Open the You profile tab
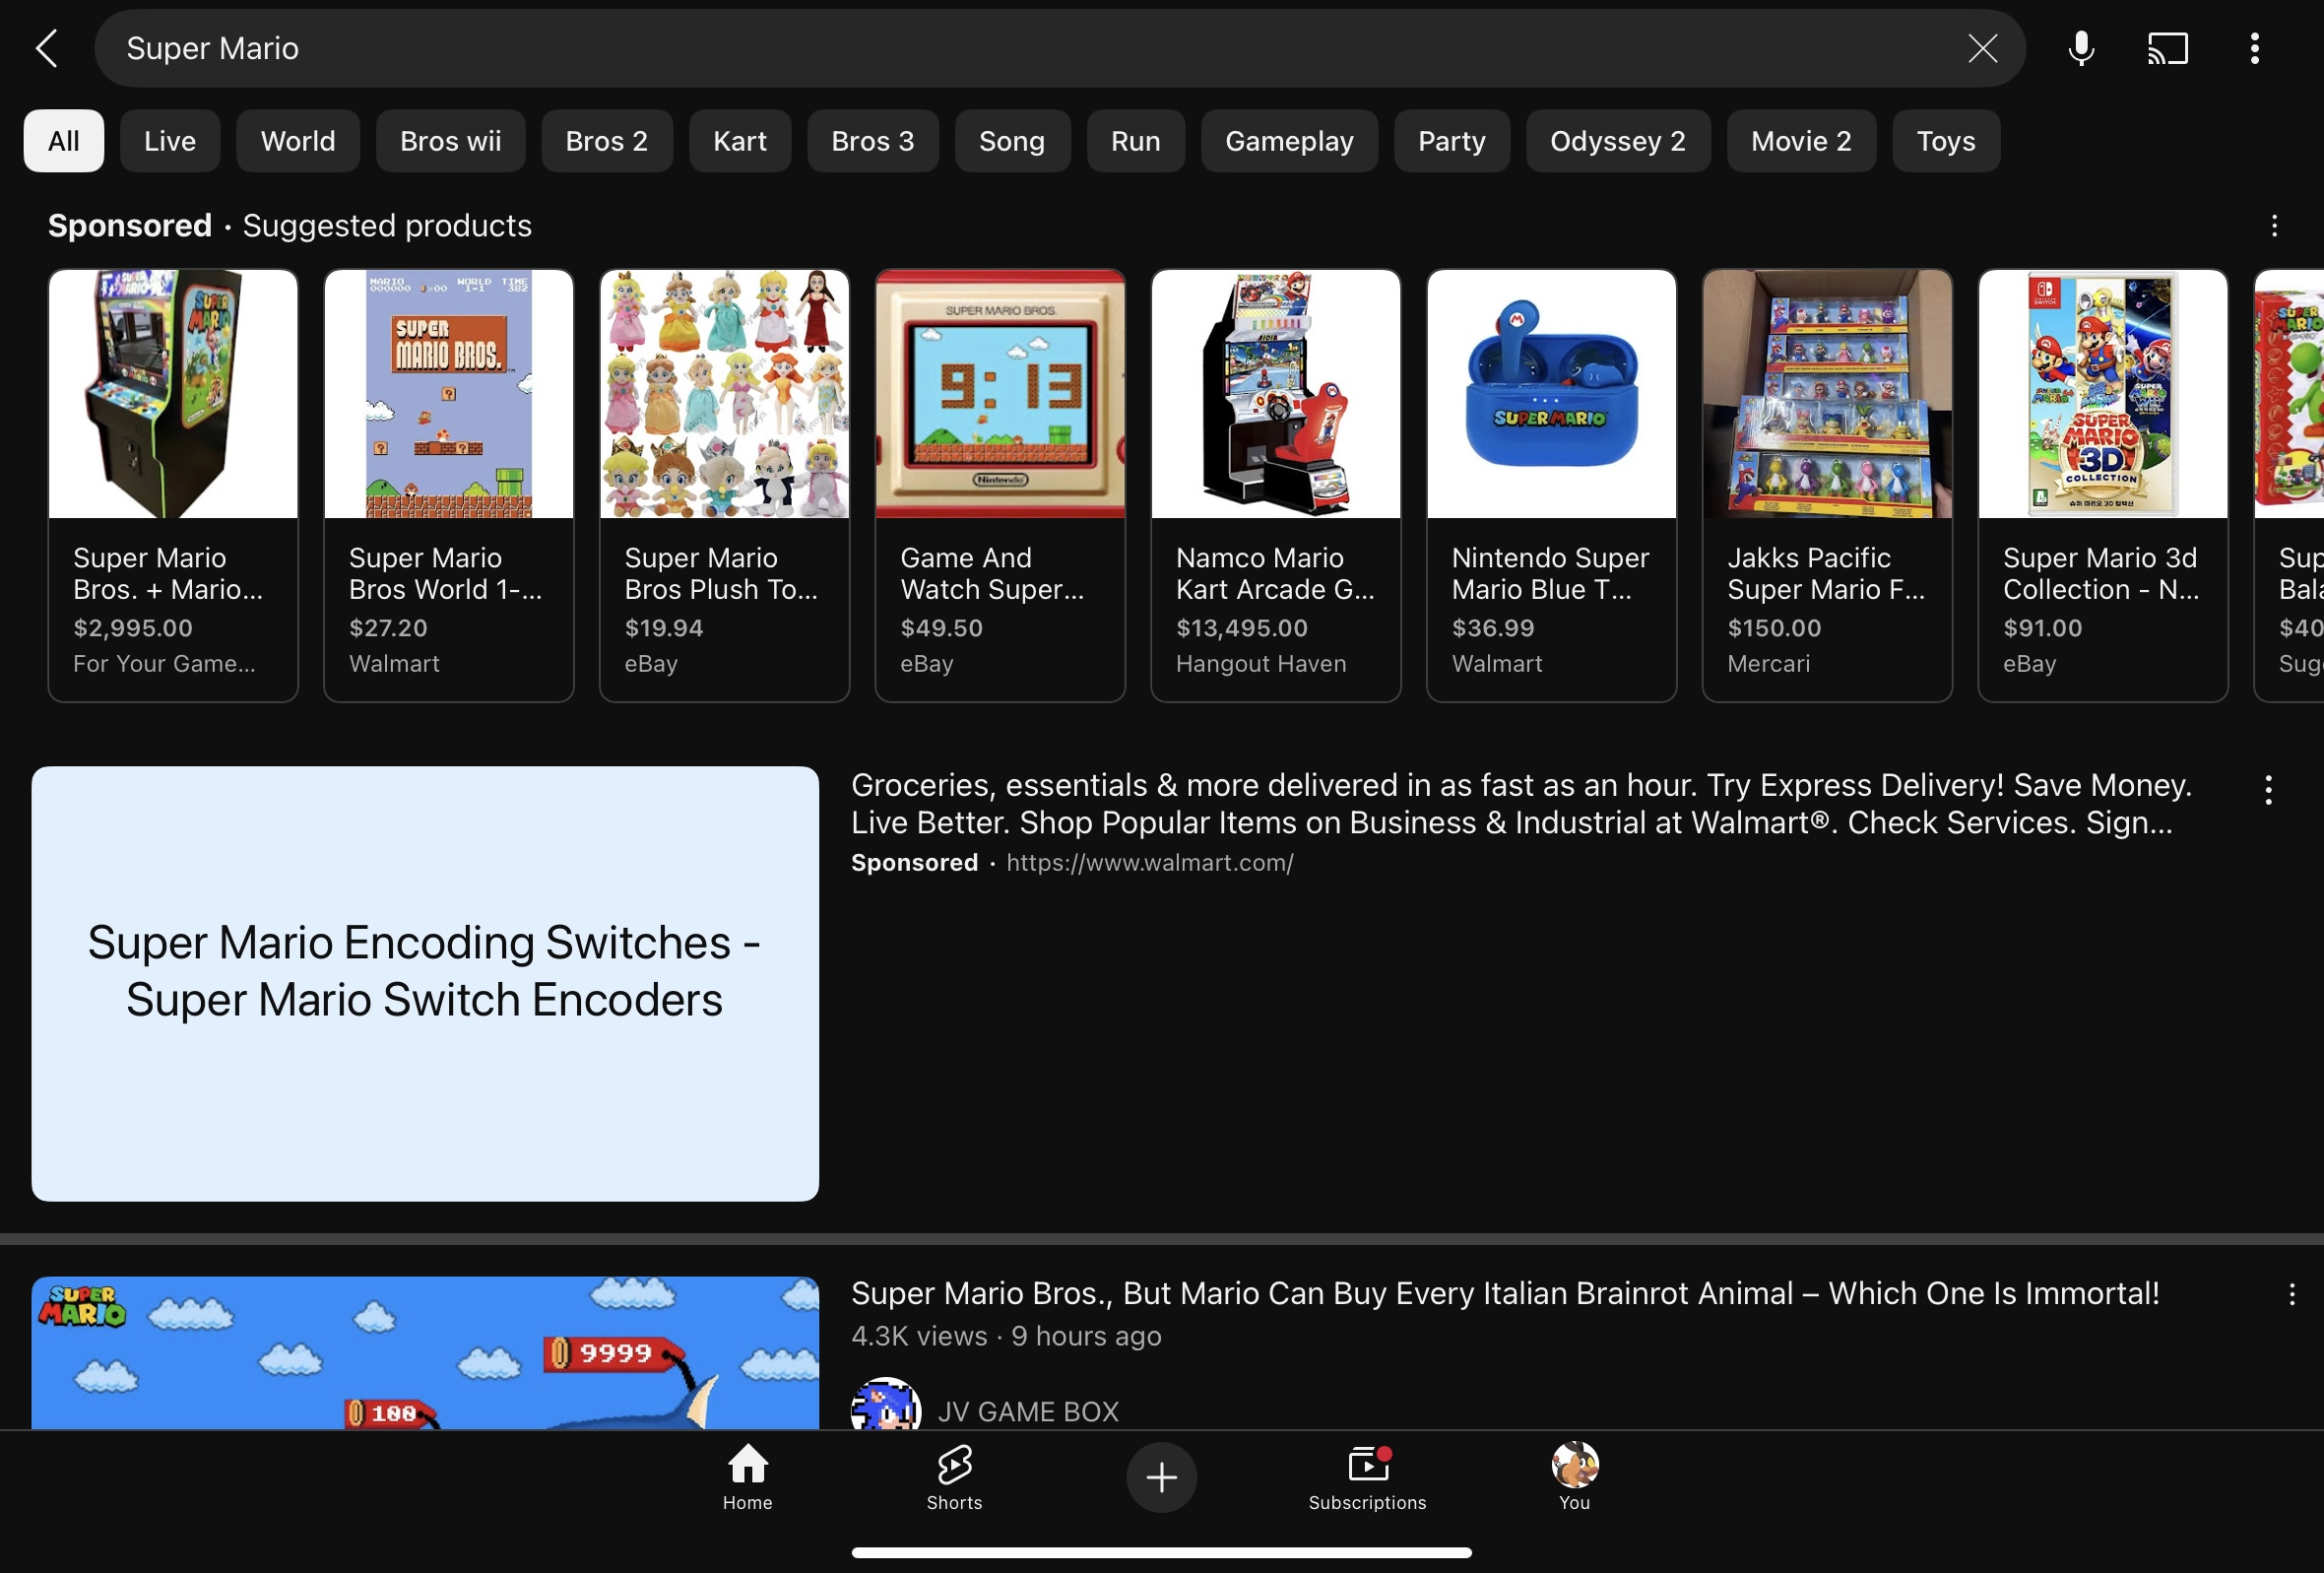The image size is (2324, 1573). point(1574,1477)
